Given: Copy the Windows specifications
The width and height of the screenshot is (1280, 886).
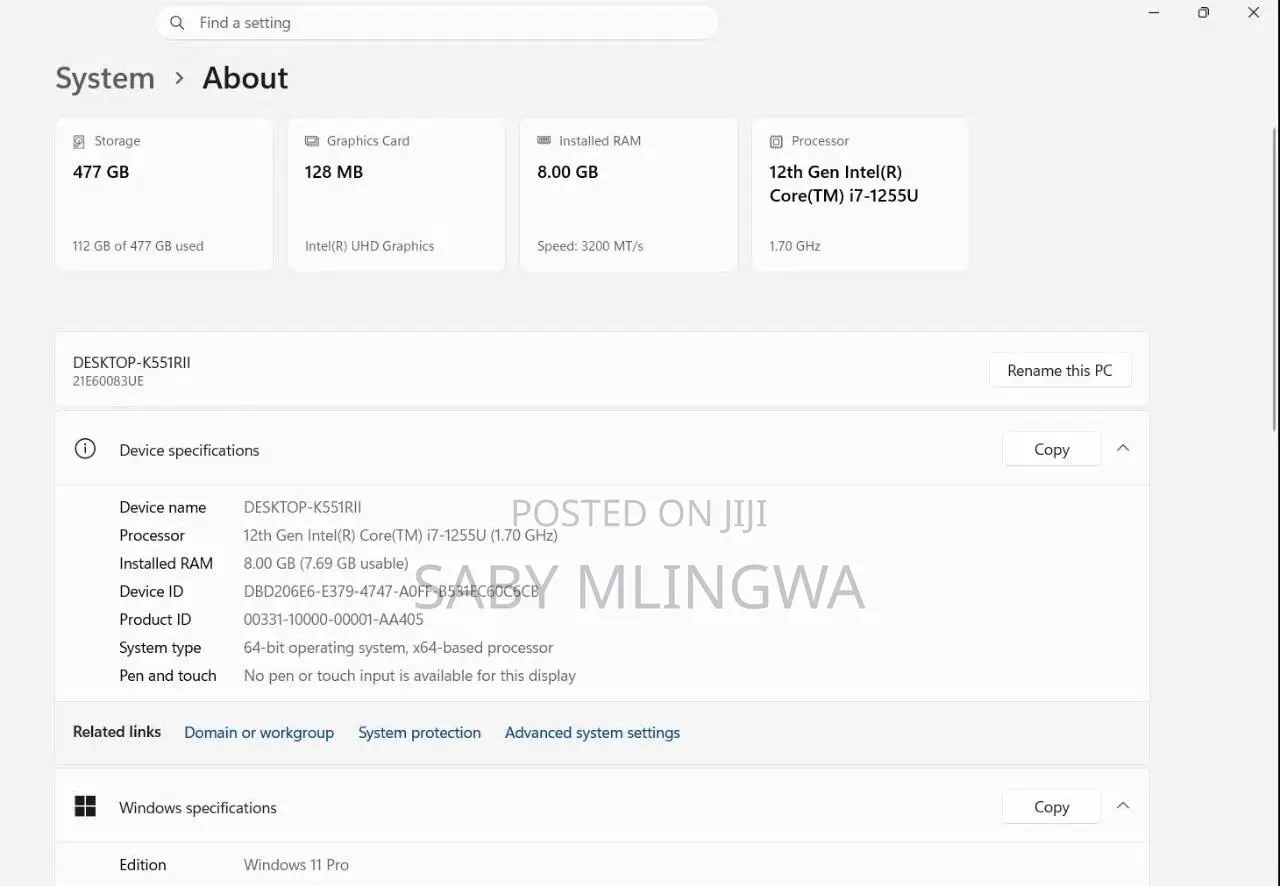Looking at the screenshot, I should (x=1052, y=807).
